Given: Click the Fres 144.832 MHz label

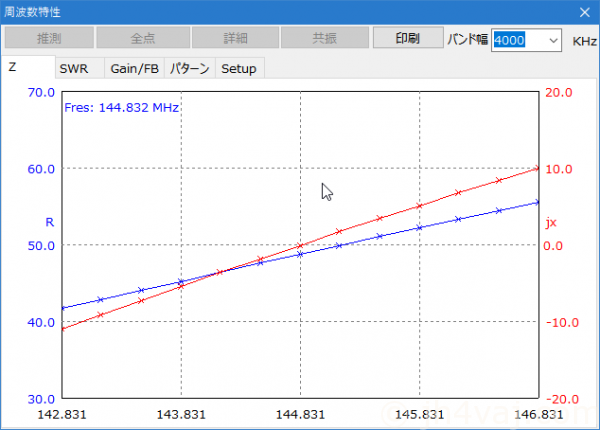Looking at the screenshot, I should (x=121, y=107).
